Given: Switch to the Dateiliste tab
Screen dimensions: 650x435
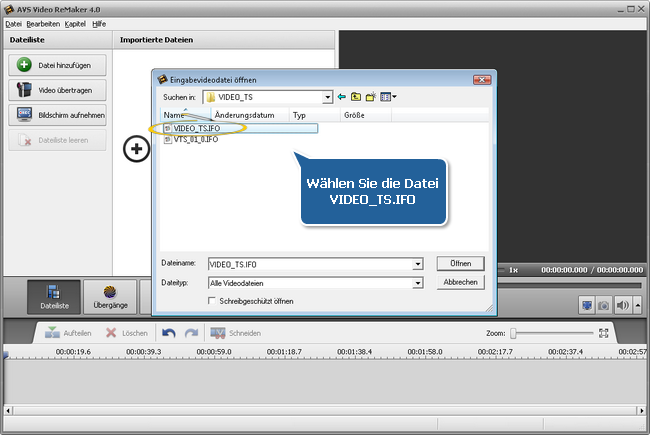Looking at the screenshot, I should [x=54, y=297].
